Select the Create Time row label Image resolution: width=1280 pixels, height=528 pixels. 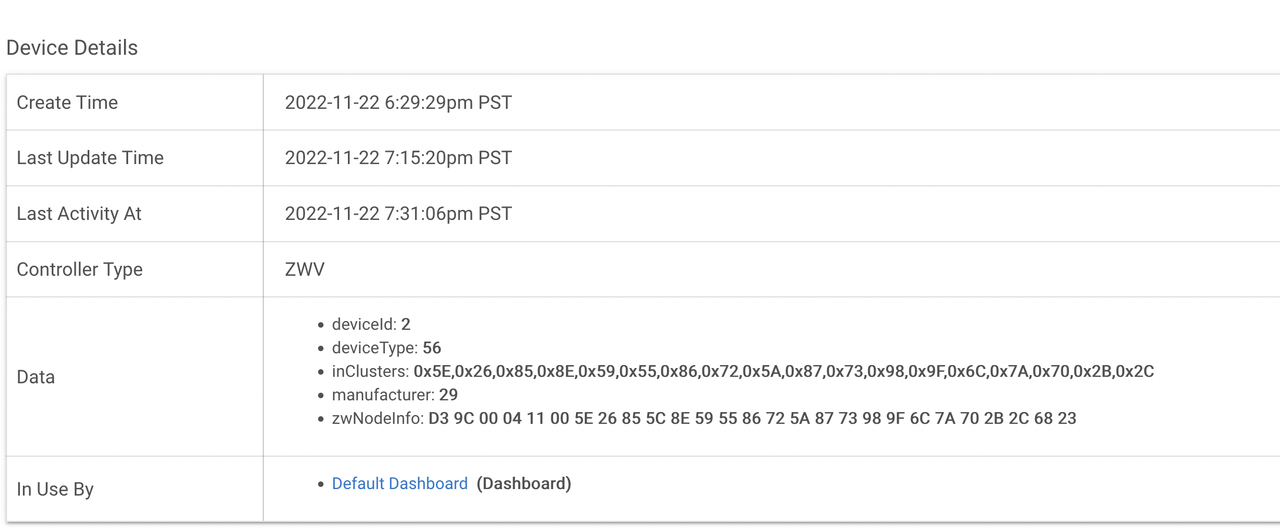click(67, 103)
